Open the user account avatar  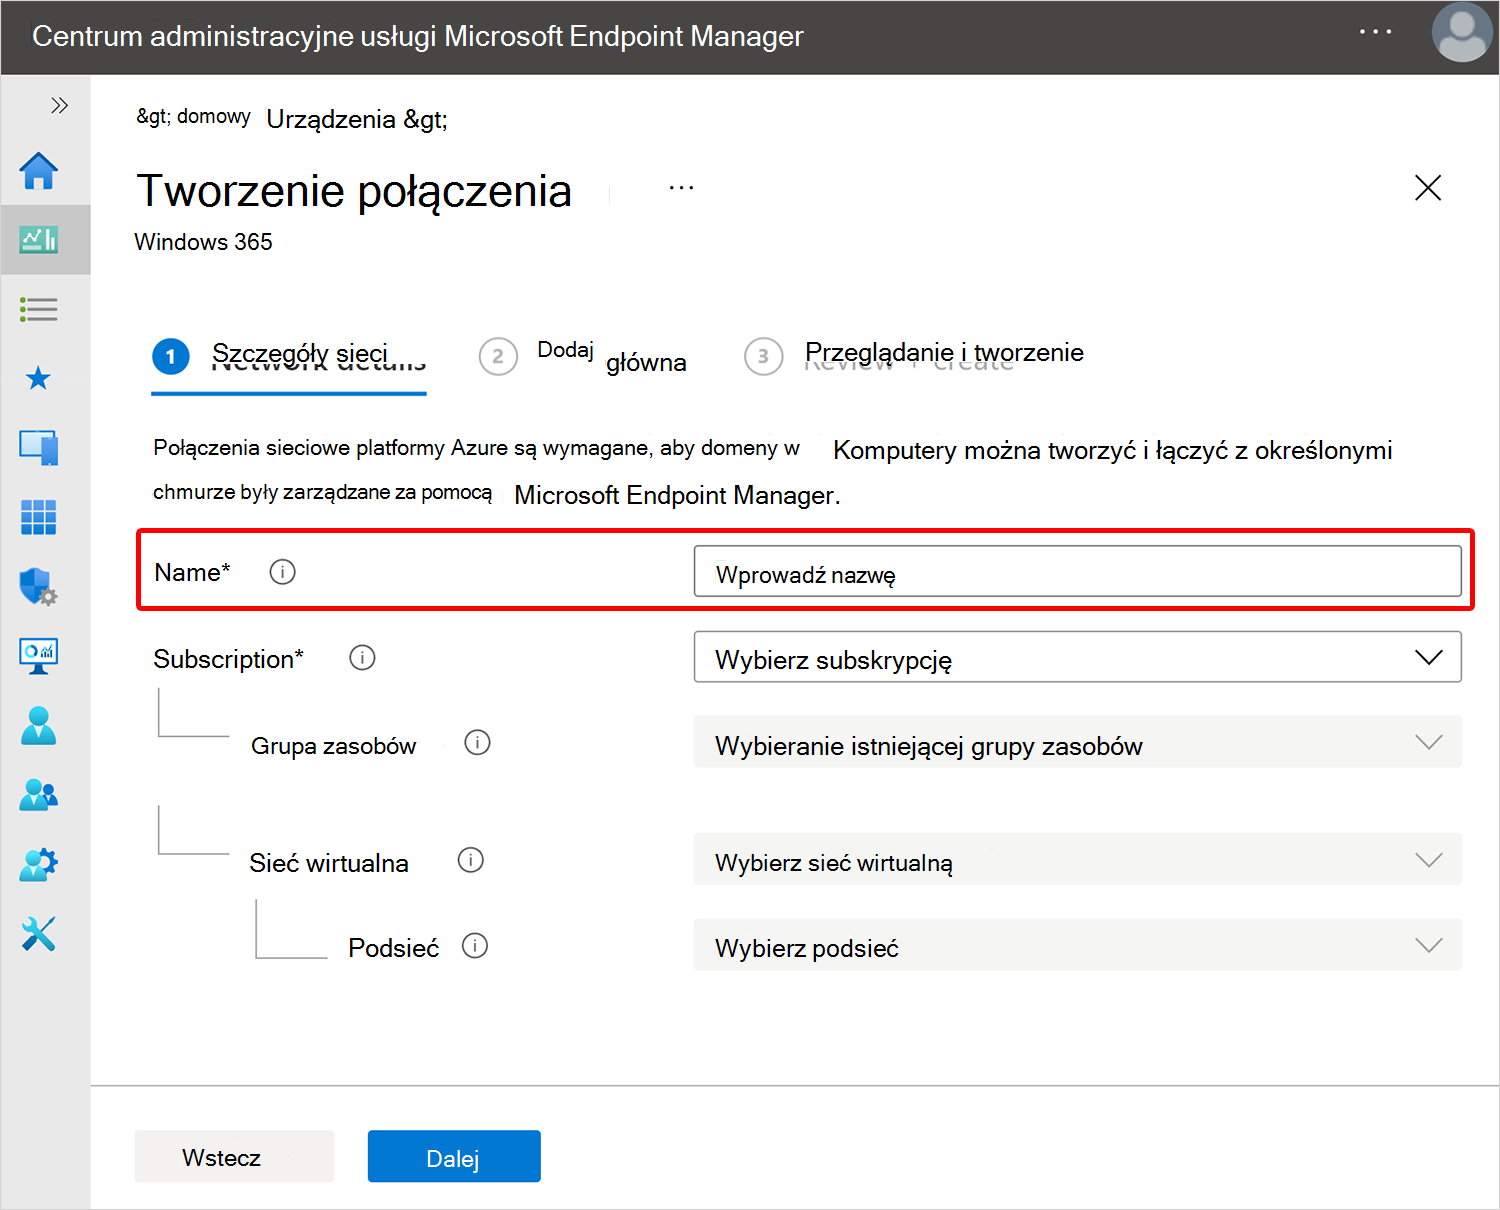1462,32
